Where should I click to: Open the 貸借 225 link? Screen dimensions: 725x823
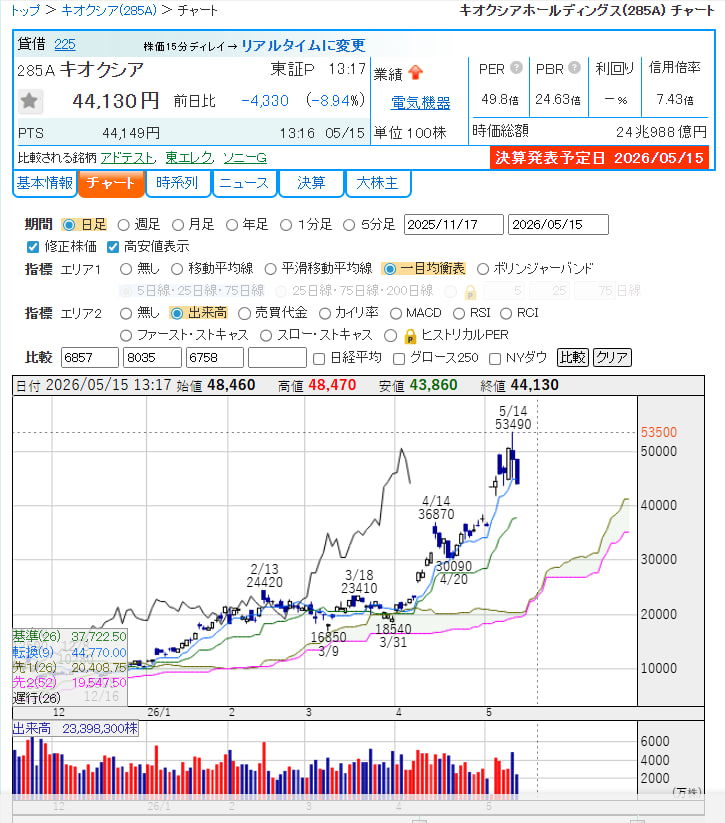pyautogui.click(x=65, y=45)
